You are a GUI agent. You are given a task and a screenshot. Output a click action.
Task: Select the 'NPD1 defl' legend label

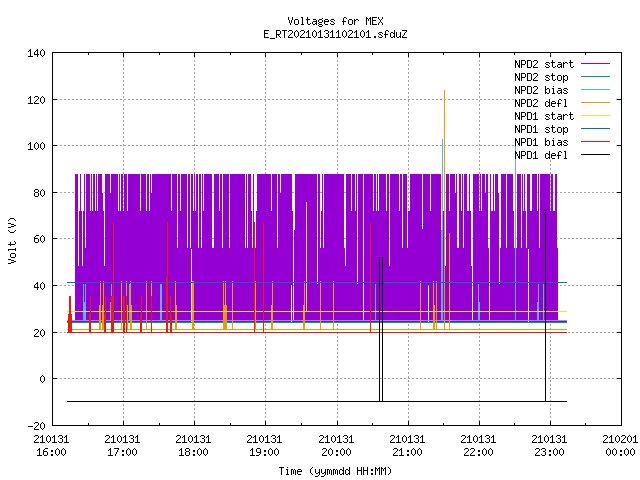tap(541, 156)
